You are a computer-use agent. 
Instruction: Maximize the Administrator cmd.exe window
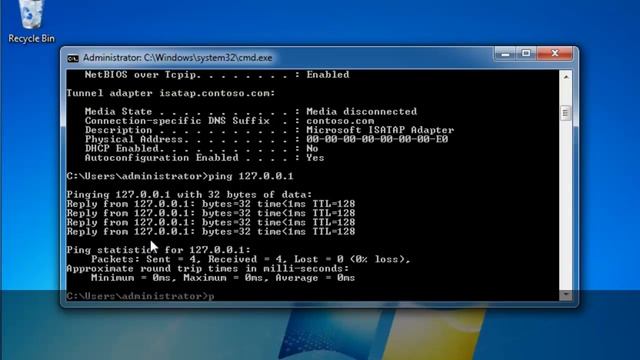526,53
